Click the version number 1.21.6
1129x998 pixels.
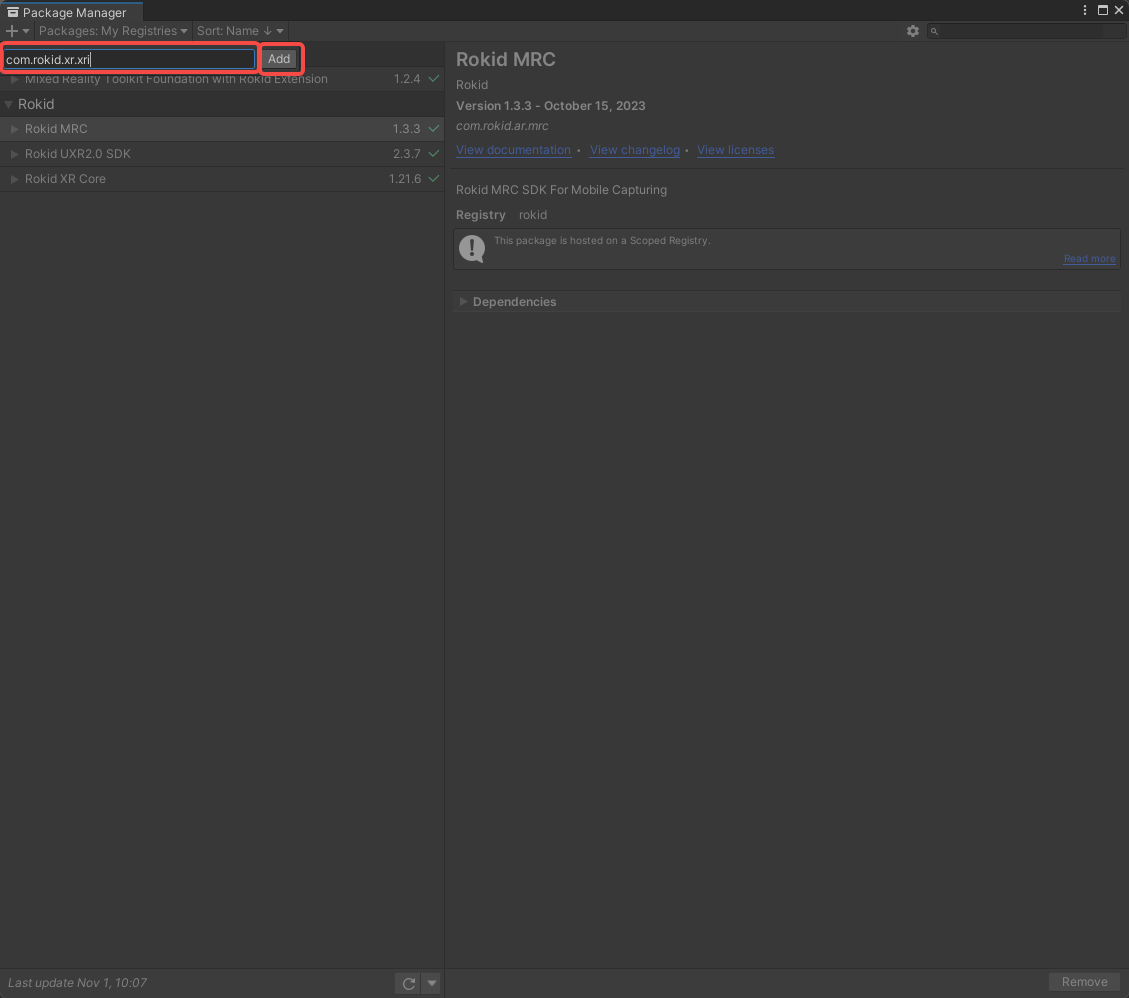[405, 179]
